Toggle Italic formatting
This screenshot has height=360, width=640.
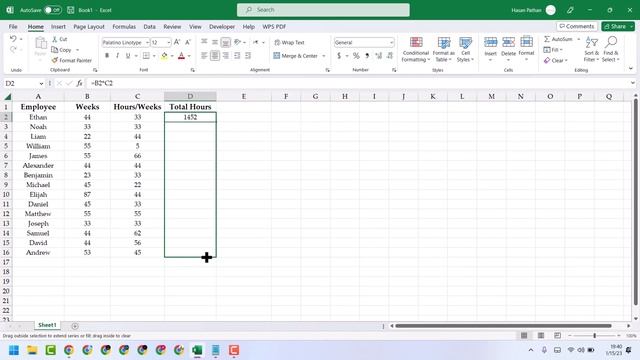[x=118, y=56]
